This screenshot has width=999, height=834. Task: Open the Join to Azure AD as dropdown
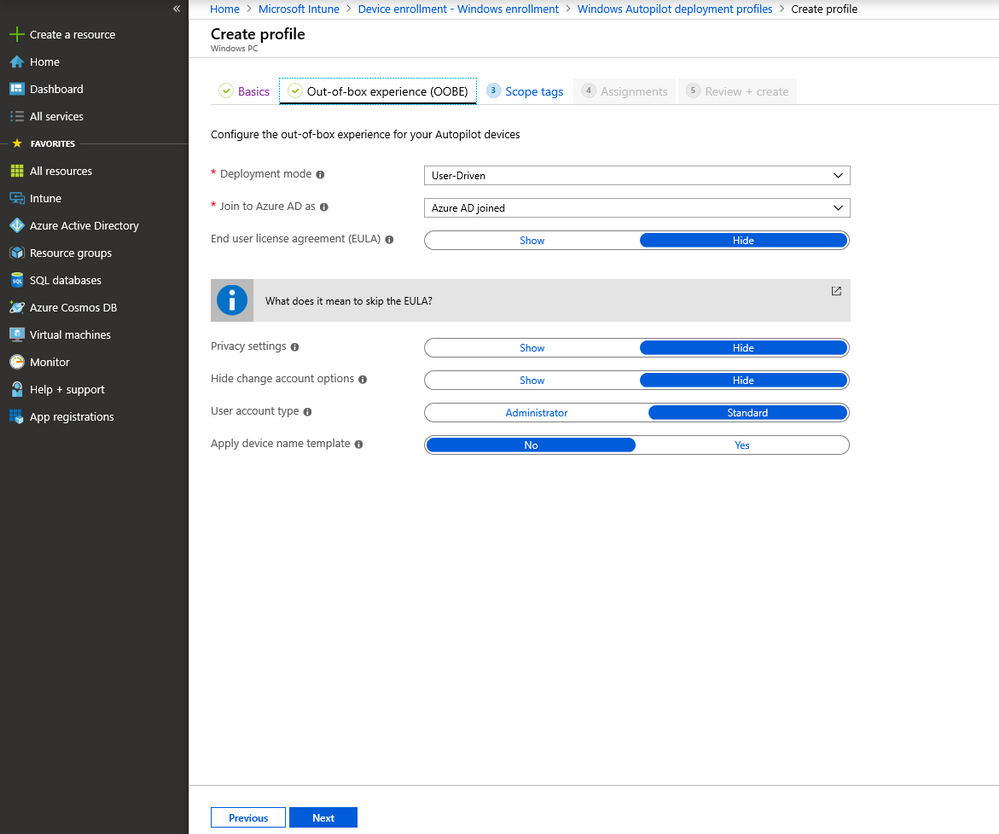(637, 208)
